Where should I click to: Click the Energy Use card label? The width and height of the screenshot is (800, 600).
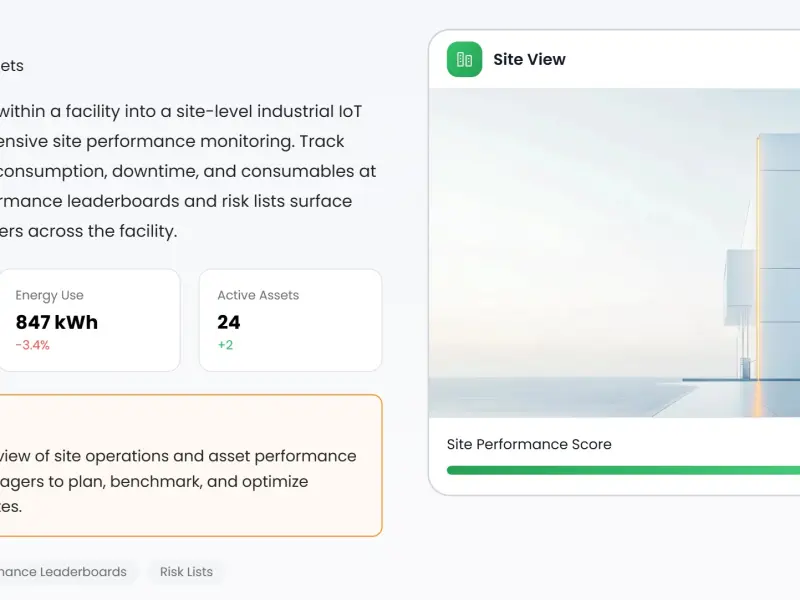pyautogui.click(x=49, y=295)
